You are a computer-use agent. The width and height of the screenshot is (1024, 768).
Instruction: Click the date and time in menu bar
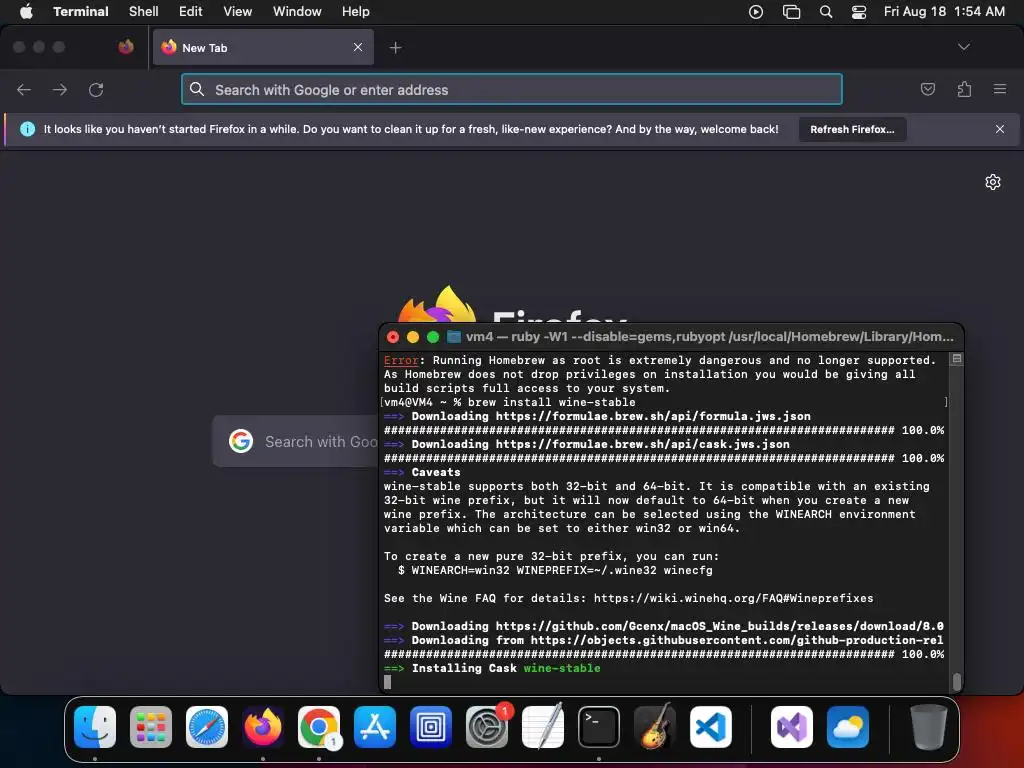tap(944, 12)
